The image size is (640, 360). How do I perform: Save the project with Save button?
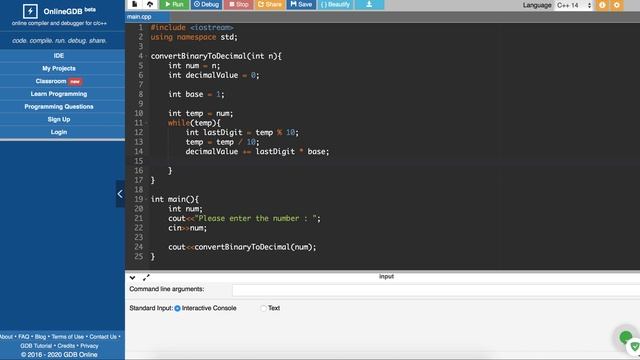(301, 4)
